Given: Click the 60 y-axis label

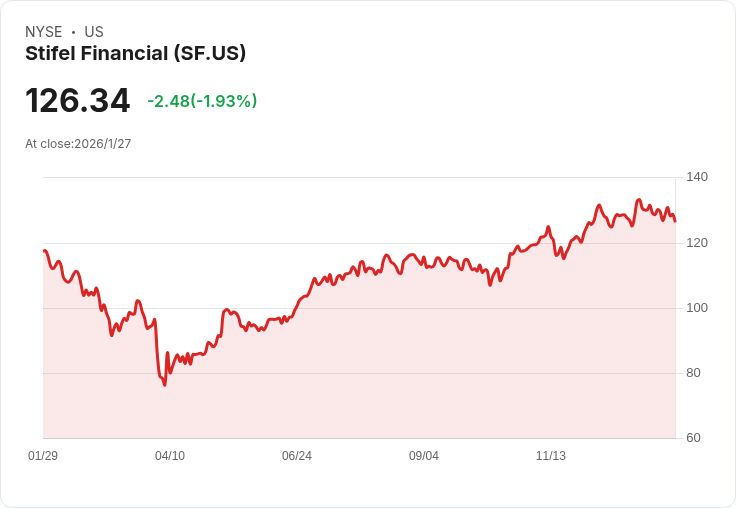Looking at the screenshot, I should 693,438.
